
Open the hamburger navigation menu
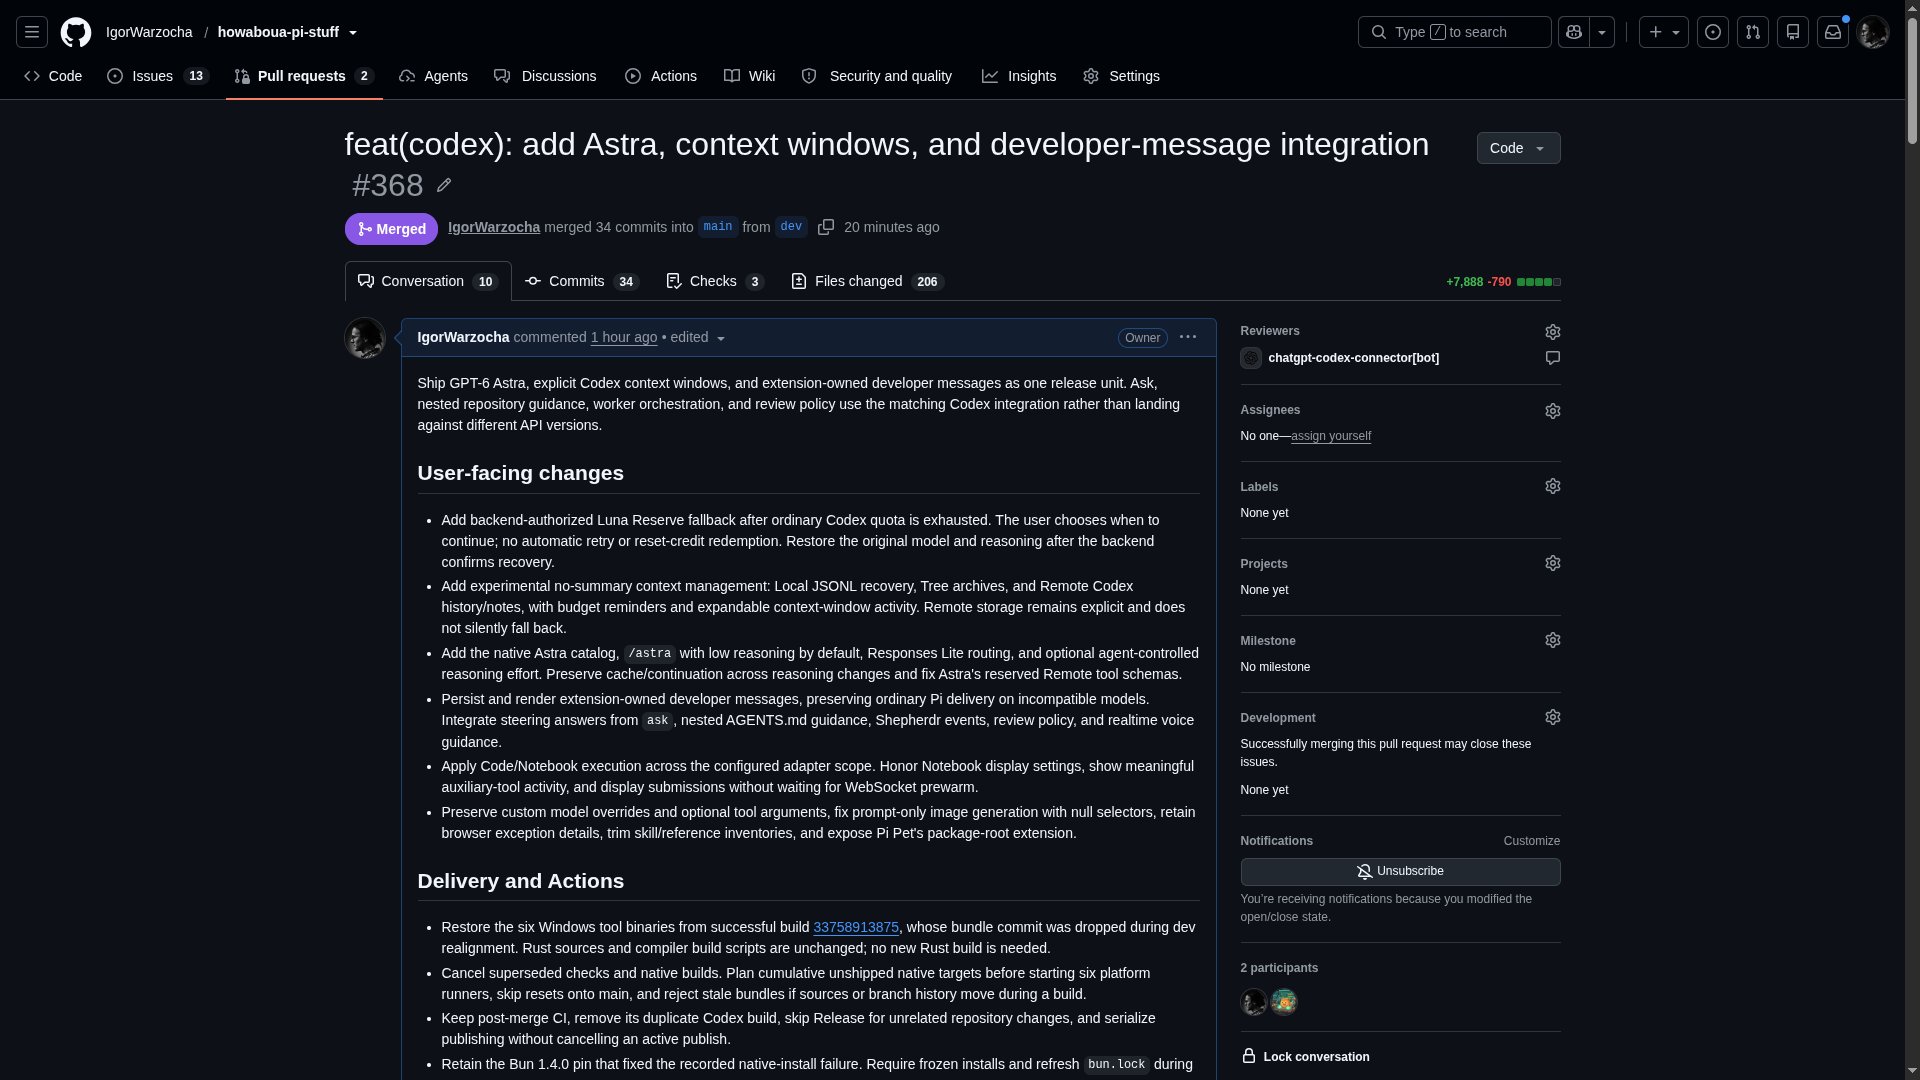tap(32, 32)
